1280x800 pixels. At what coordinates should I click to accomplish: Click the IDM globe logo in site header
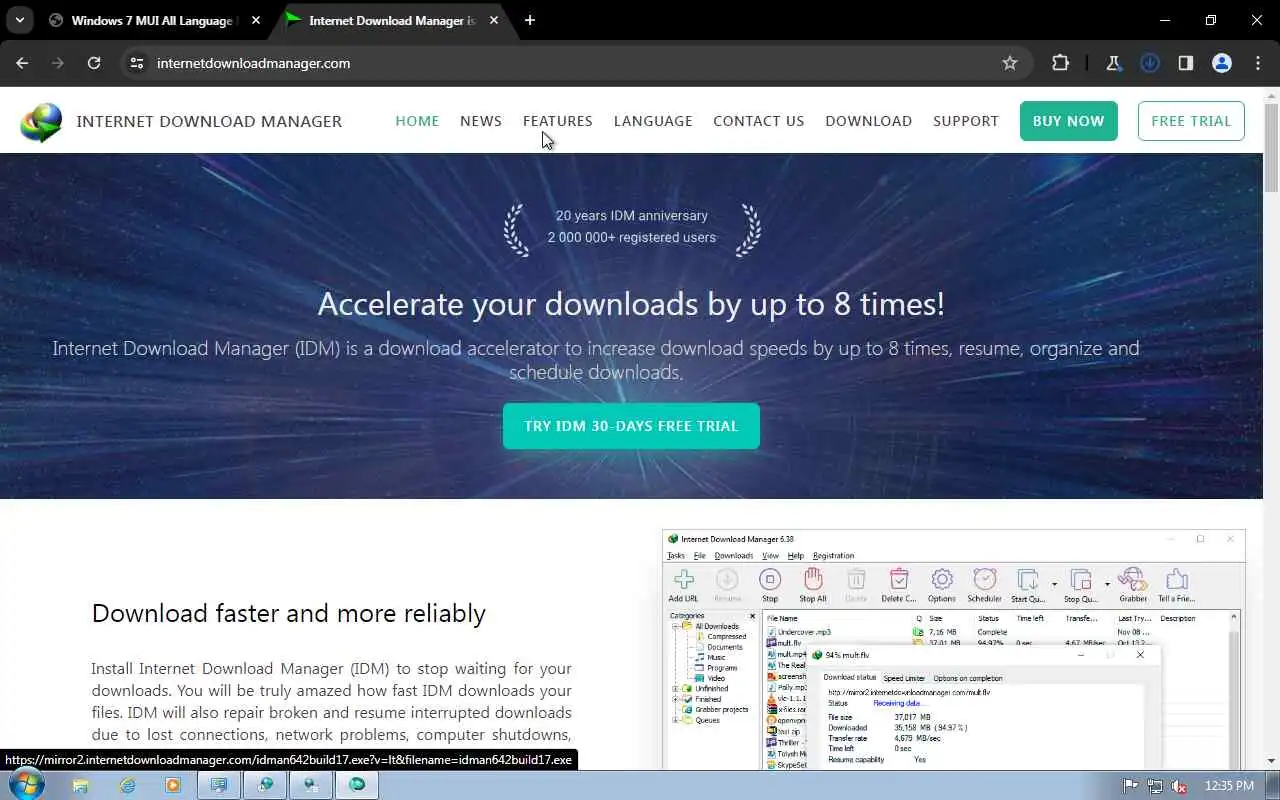point(41,121)
